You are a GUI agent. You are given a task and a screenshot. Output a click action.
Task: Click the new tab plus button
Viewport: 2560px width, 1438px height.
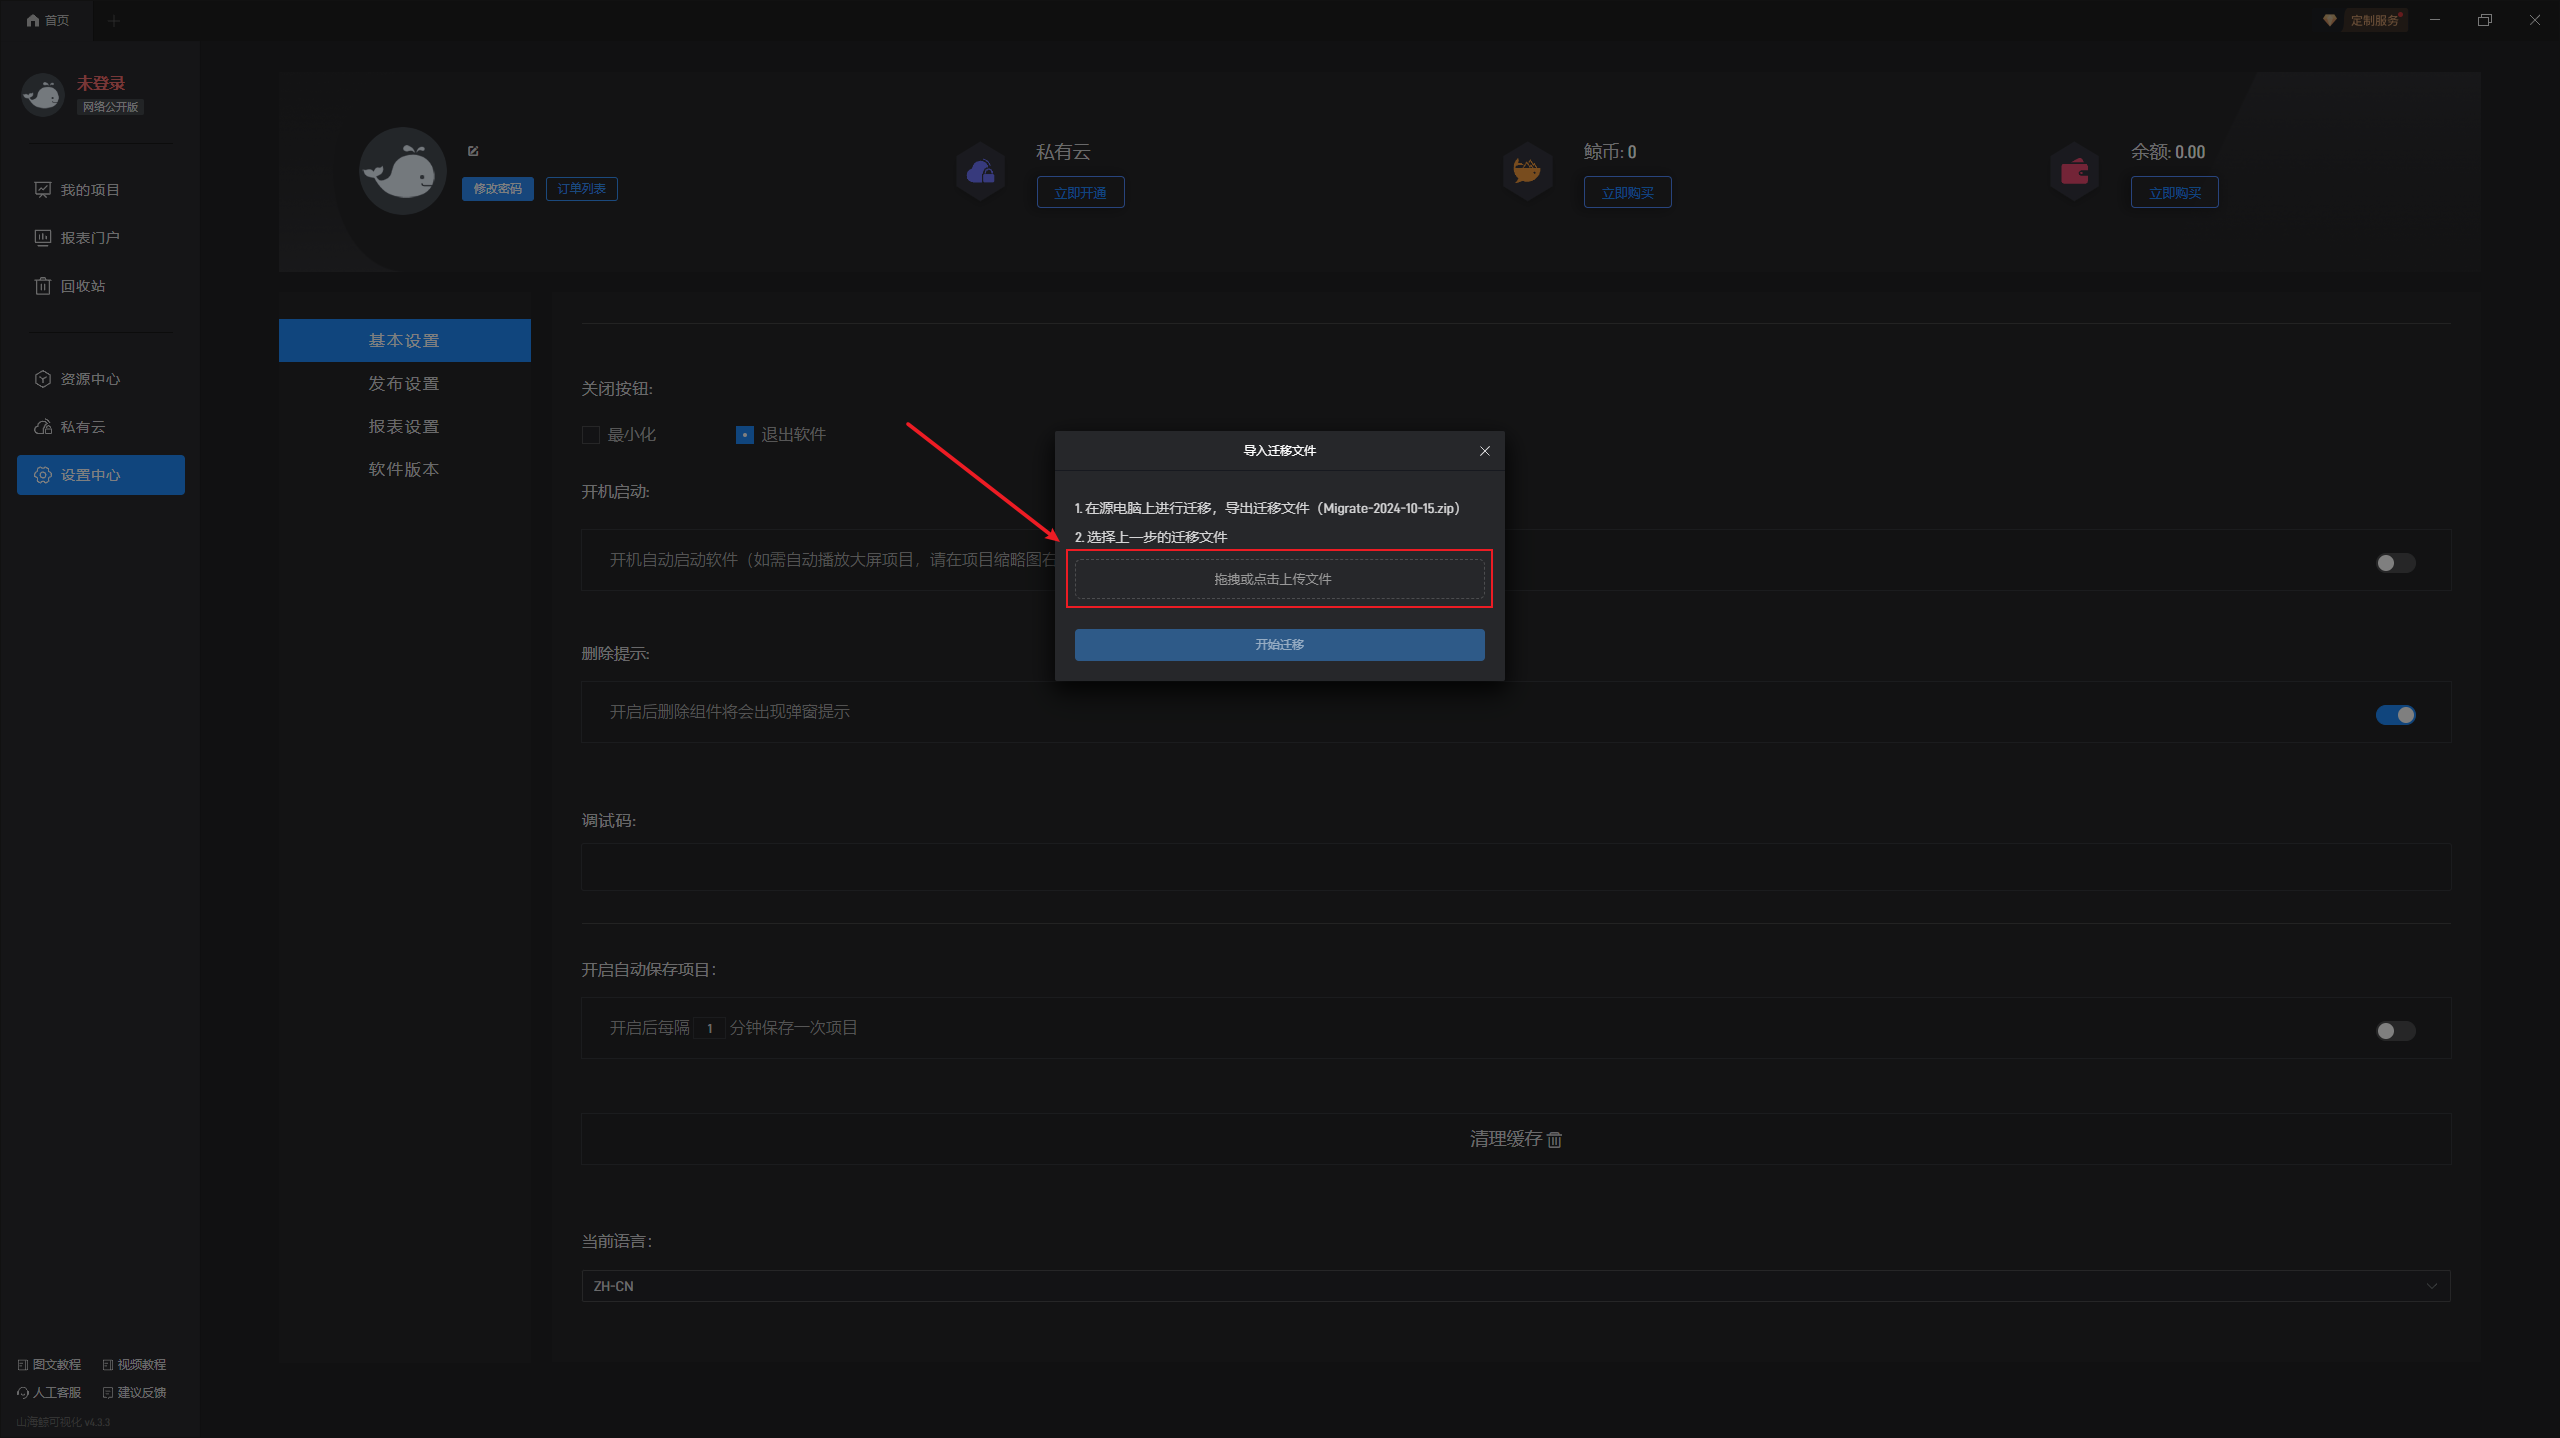tap(114, 21)
